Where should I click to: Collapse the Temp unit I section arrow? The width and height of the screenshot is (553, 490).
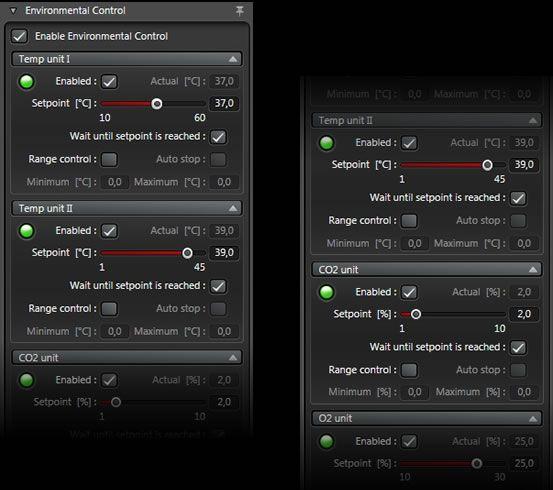233,59
